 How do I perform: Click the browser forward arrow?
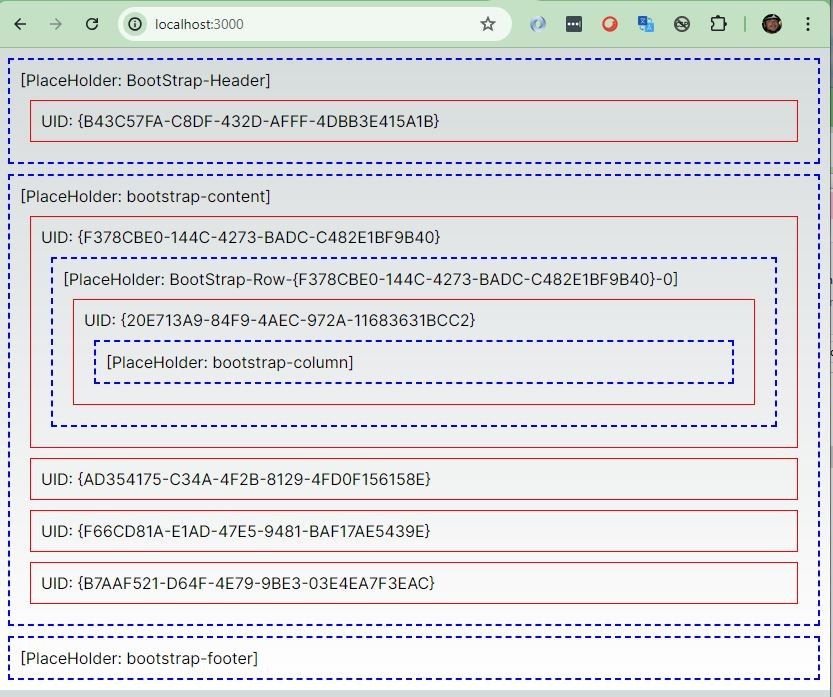pos(56,24)
